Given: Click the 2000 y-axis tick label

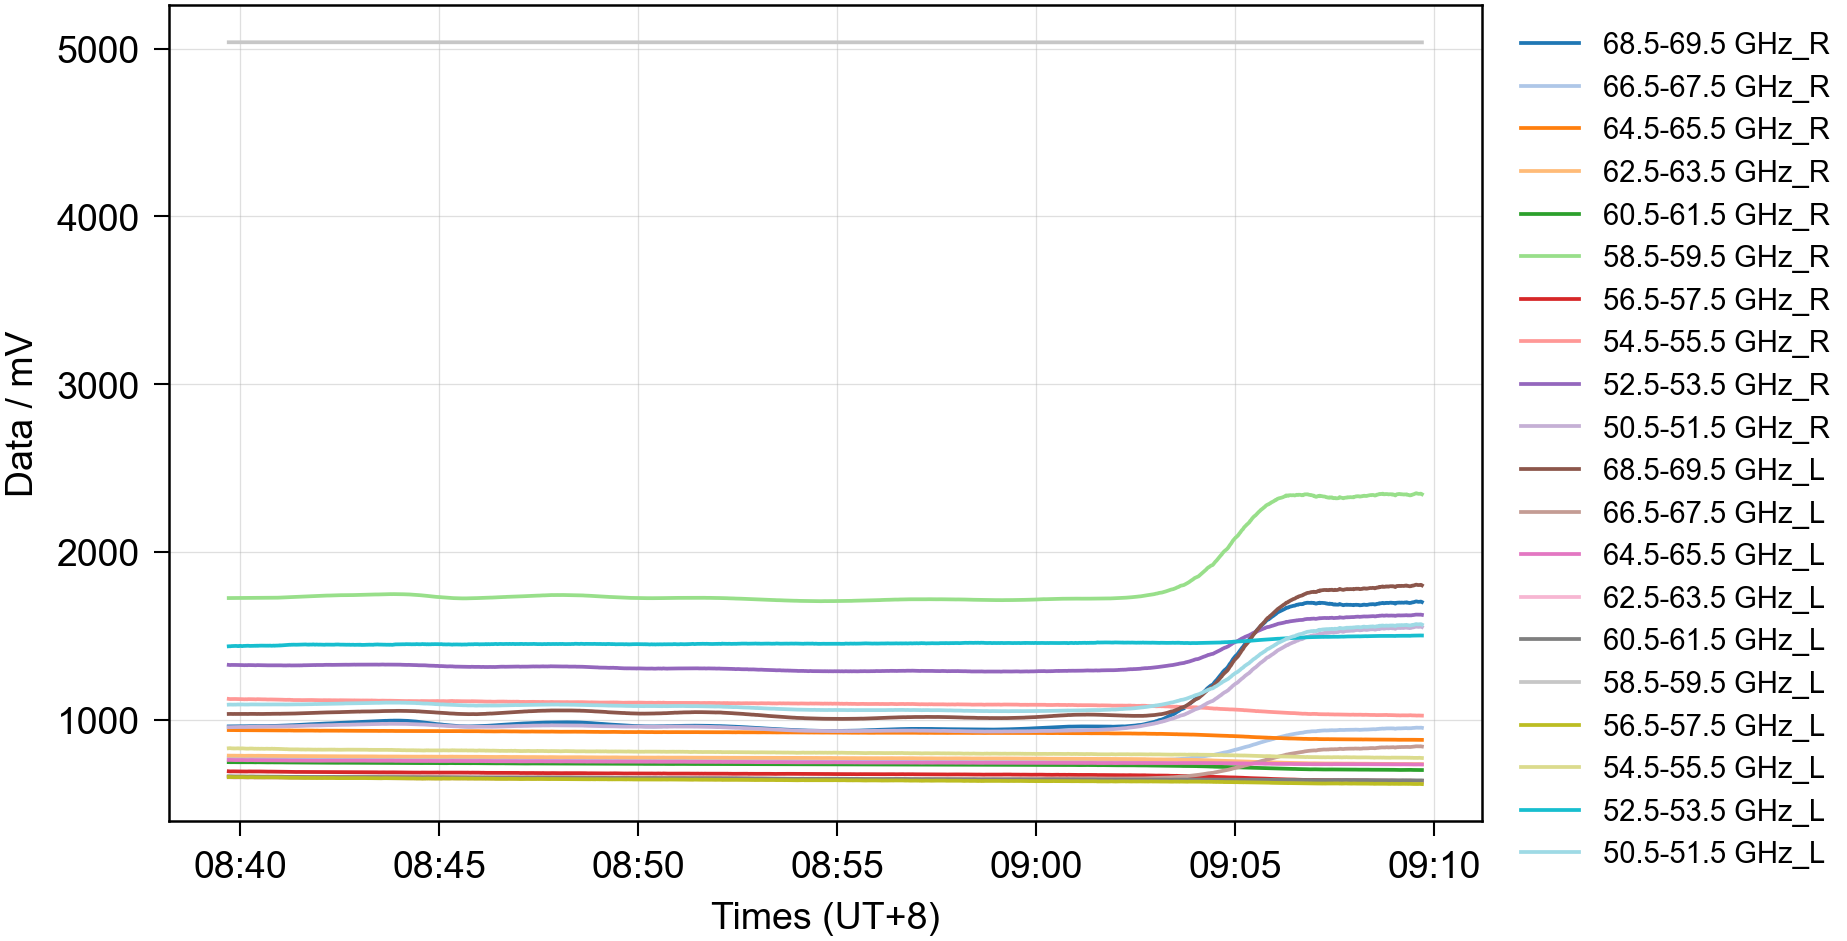Looking at the screenshot, I should pos(98,553).
